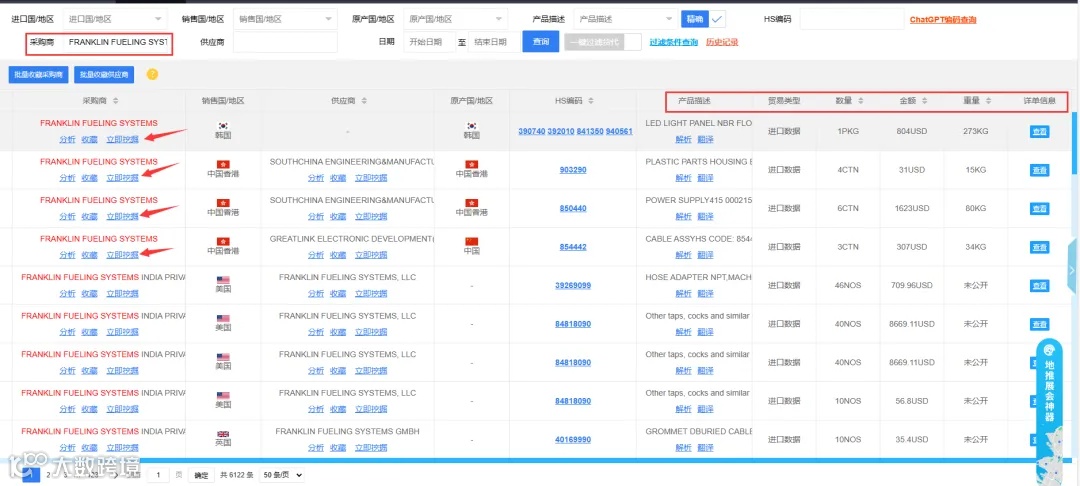Click 分析 under GREATLINK ELECTRONIC DEVELOPMENT supplier
The image size is (1080, 486).
315,255
